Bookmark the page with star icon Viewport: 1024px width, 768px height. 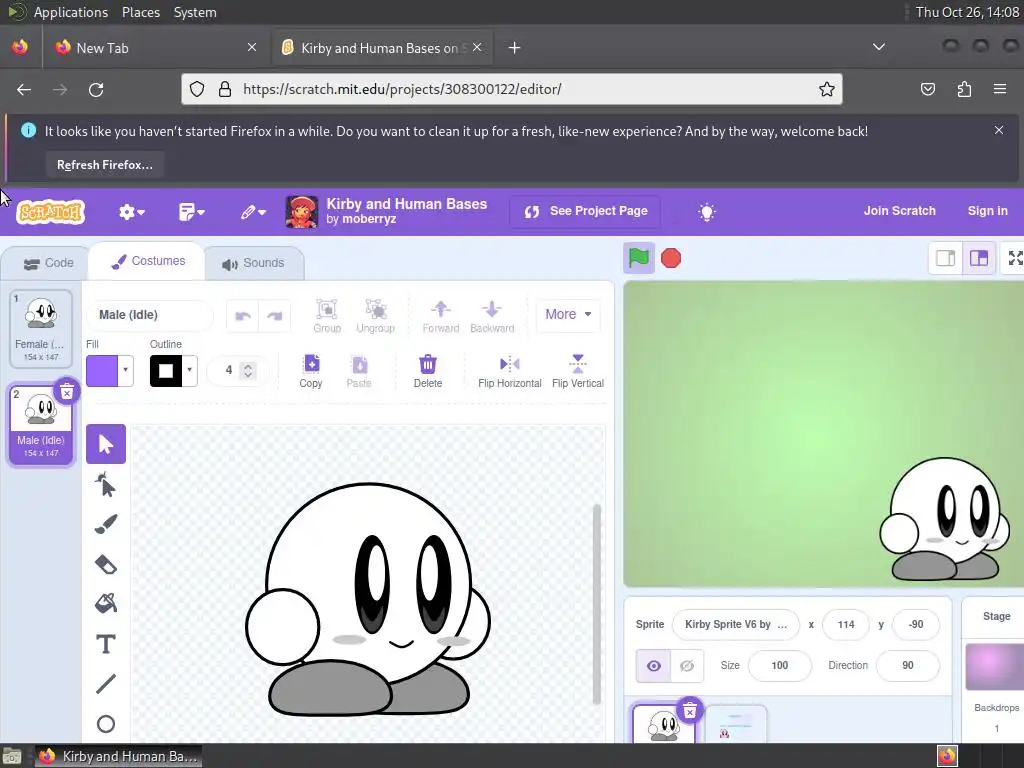click(x=827, y=89)
